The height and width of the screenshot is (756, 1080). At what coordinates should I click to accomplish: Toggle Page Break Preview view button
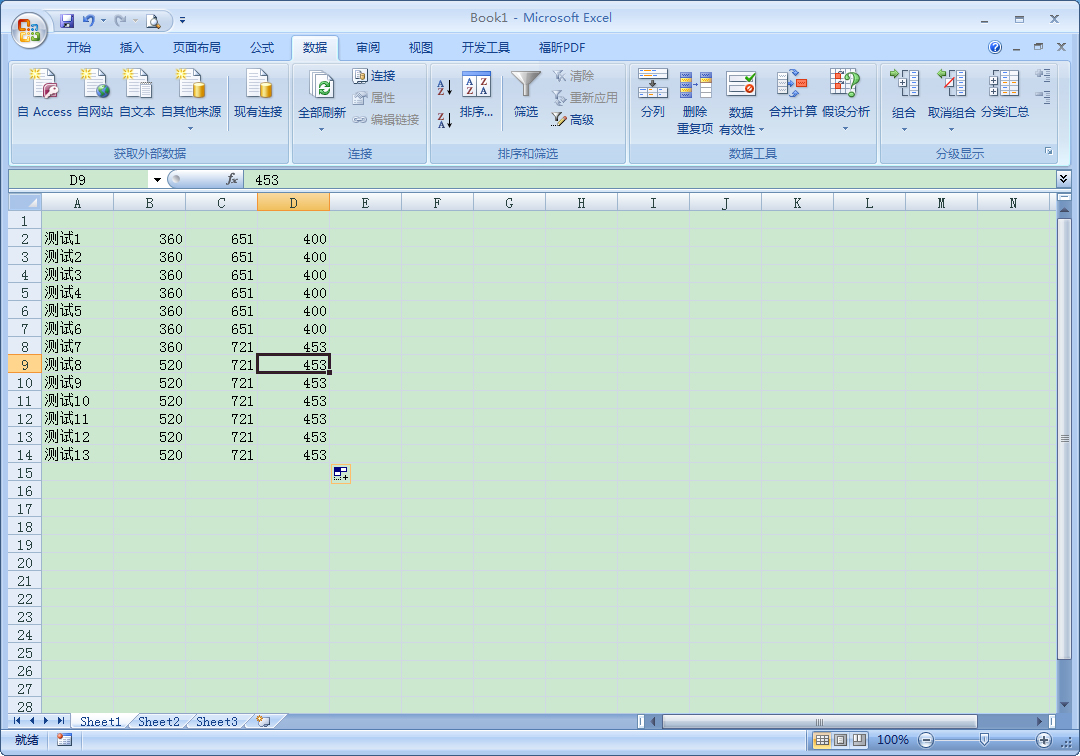pyautogui.click(x=858, y=740)
